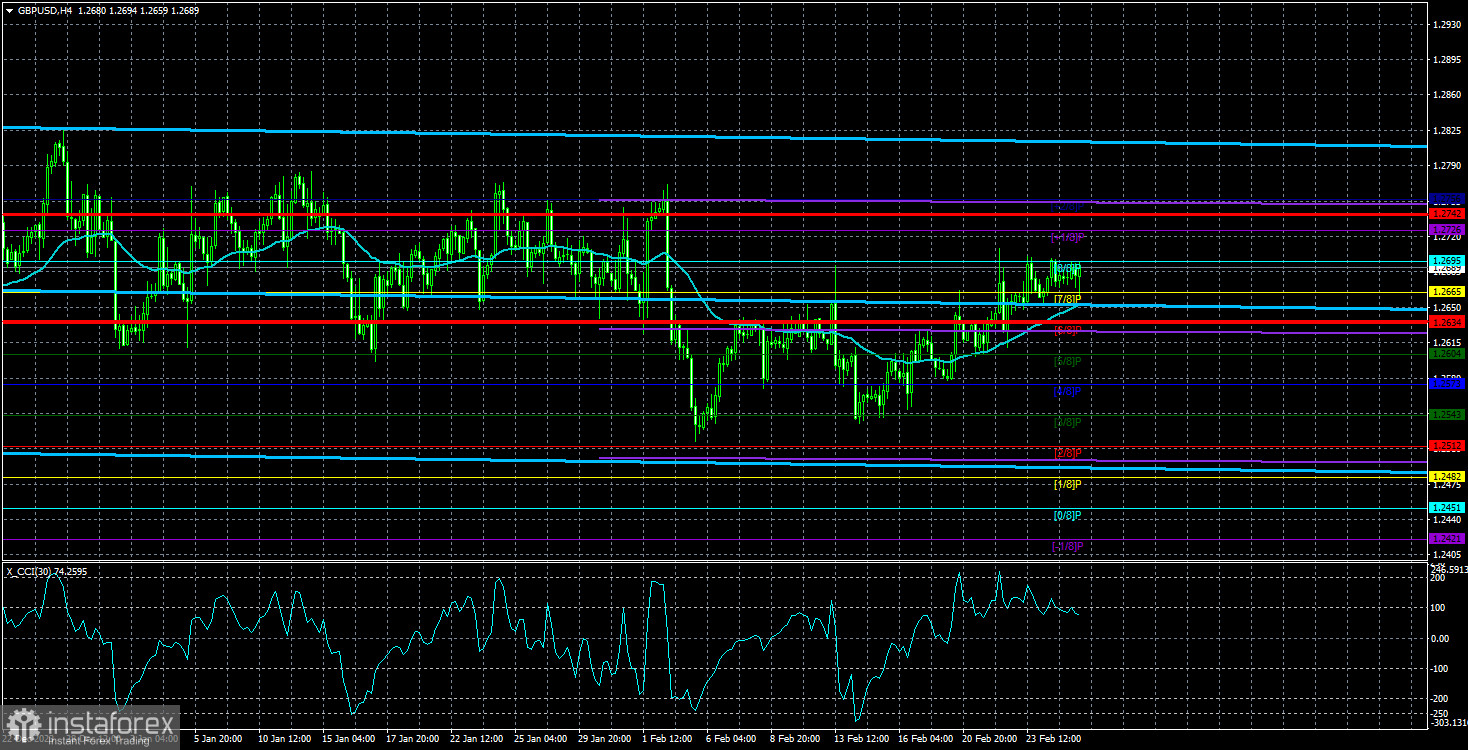Image resolution: width=1468 pixels, height=750 pixels.
Task: Select the red 1.2634 price tag
Action: [x=1447, y=322]
